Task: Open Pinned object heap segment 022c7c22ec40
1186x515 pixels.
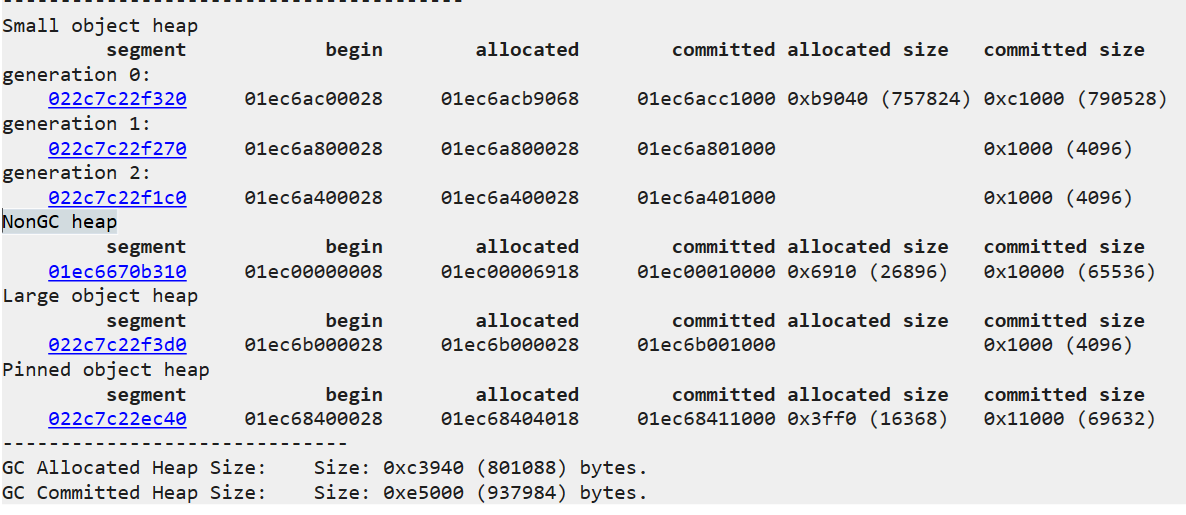Action: (117, 419)
